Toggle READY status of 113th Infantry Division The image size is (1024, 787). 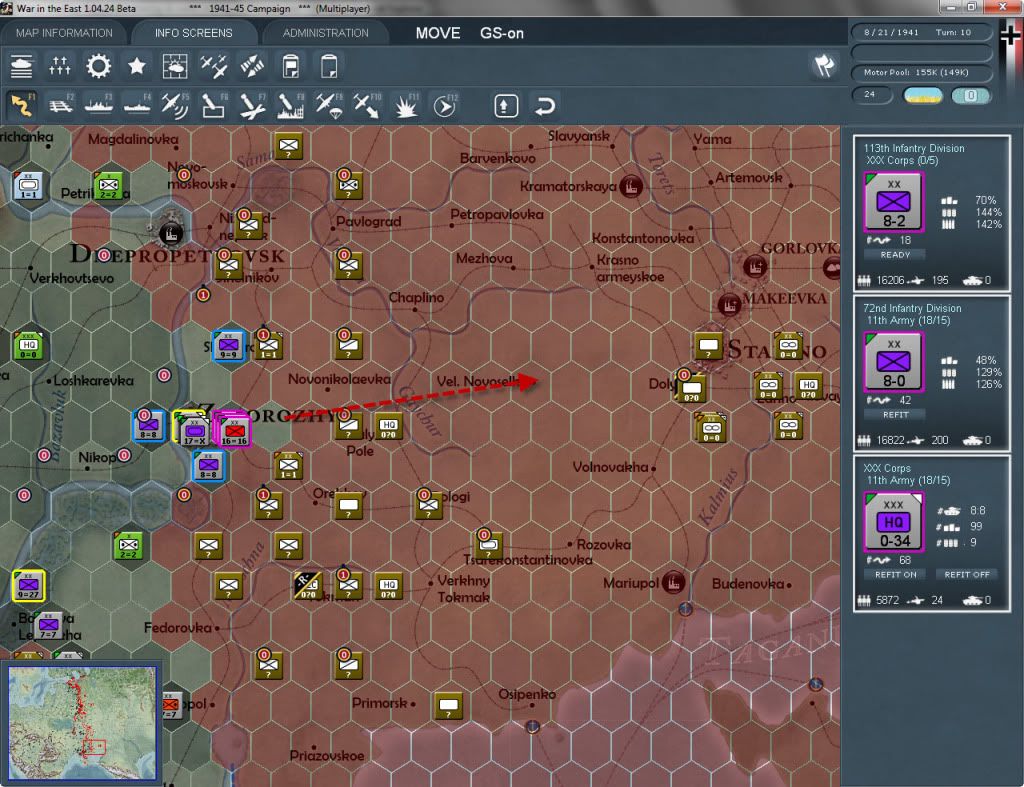pyautogui.click(x=895, y=255)
